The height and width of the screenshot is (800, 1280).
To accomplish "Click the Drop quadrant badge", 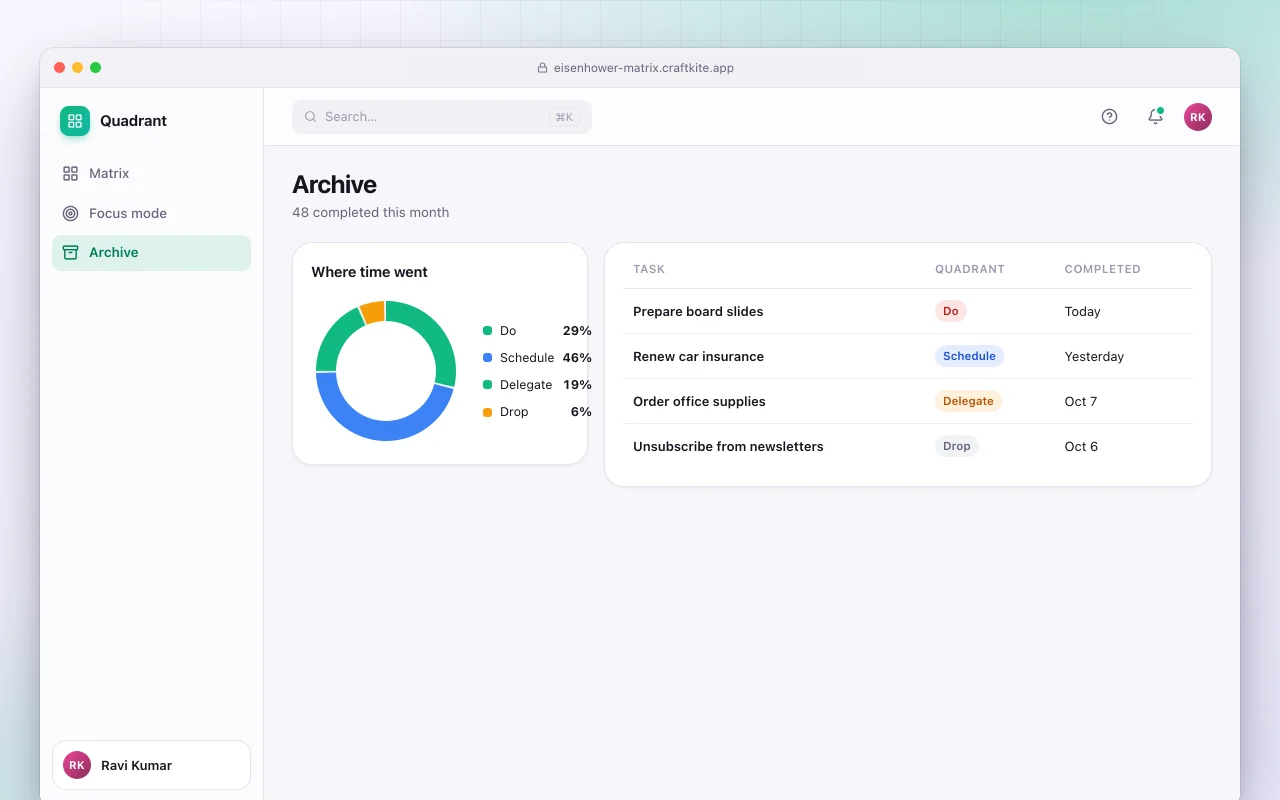I will coord(956,446).
